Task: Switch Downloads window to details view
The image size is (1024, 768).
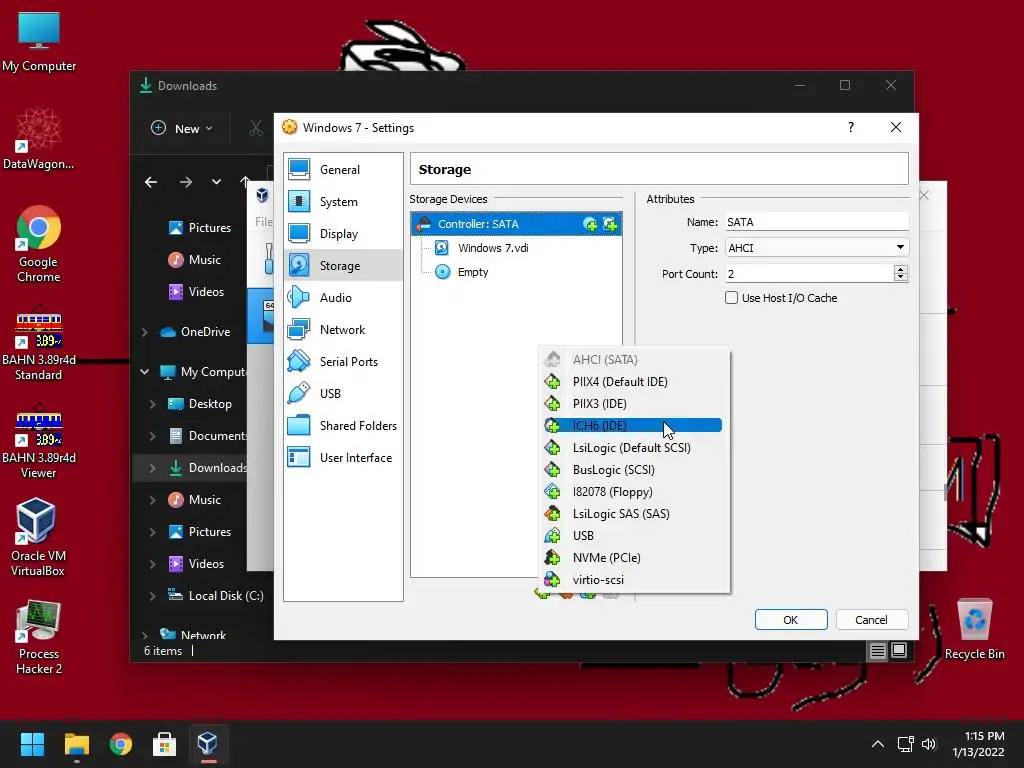Action: click(878, 651)
